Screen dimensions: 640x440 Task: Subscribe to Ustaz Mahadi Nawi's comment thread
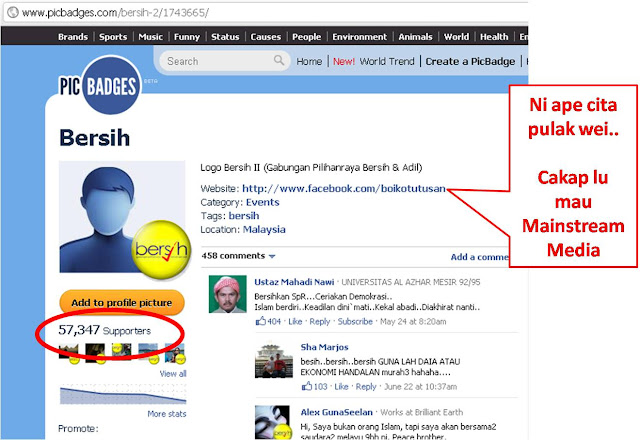click(x=355, y=321)
